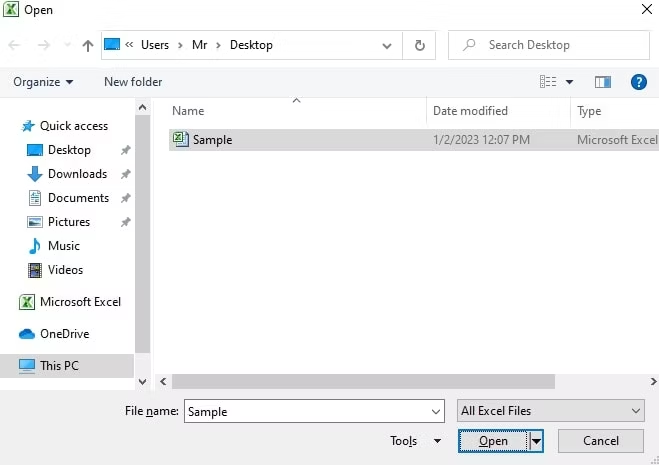
Task: Click the Search Desktop field
Action: (548, 45)
